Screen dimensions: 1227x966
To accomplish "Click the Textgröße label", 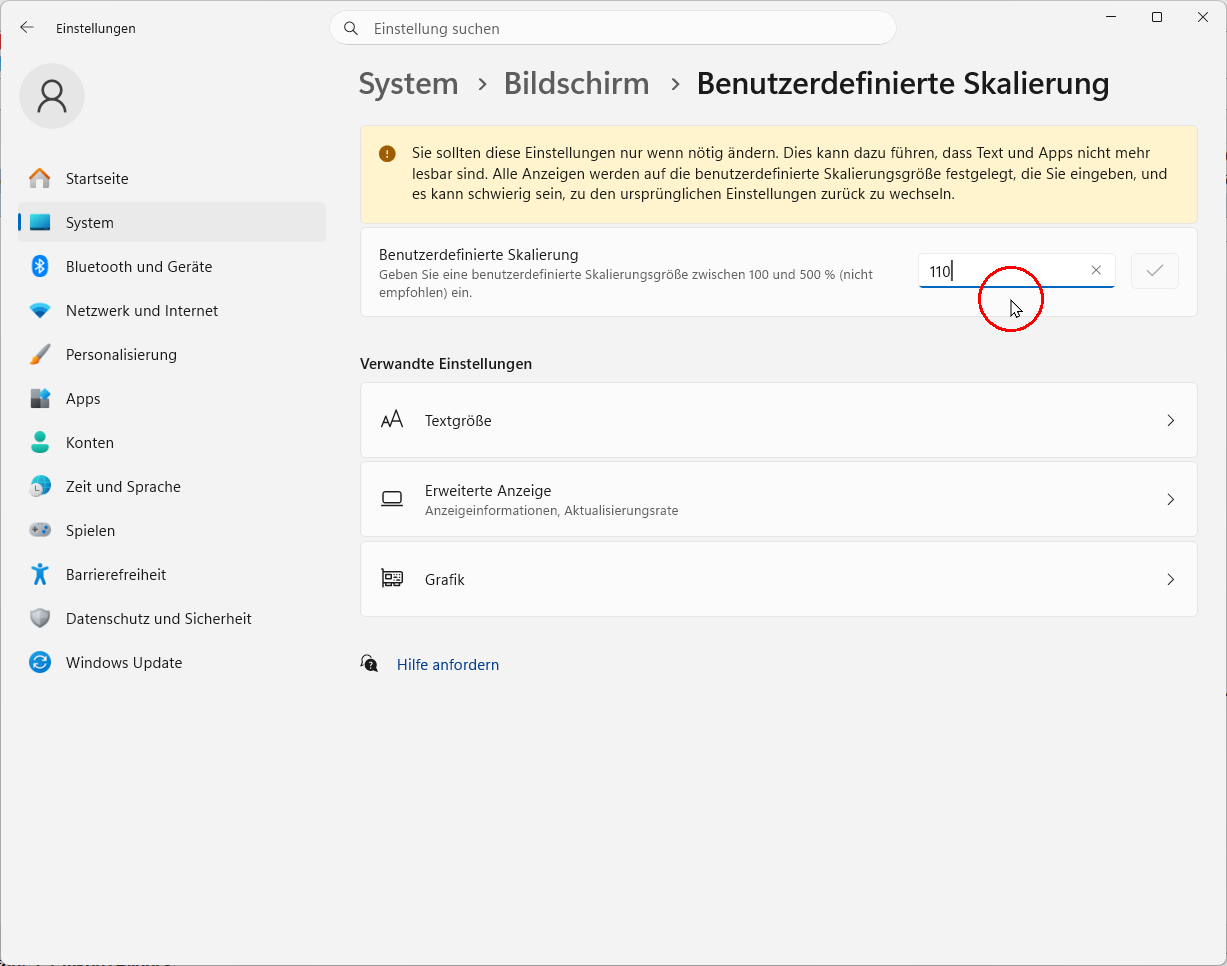I will click(458, 421).
